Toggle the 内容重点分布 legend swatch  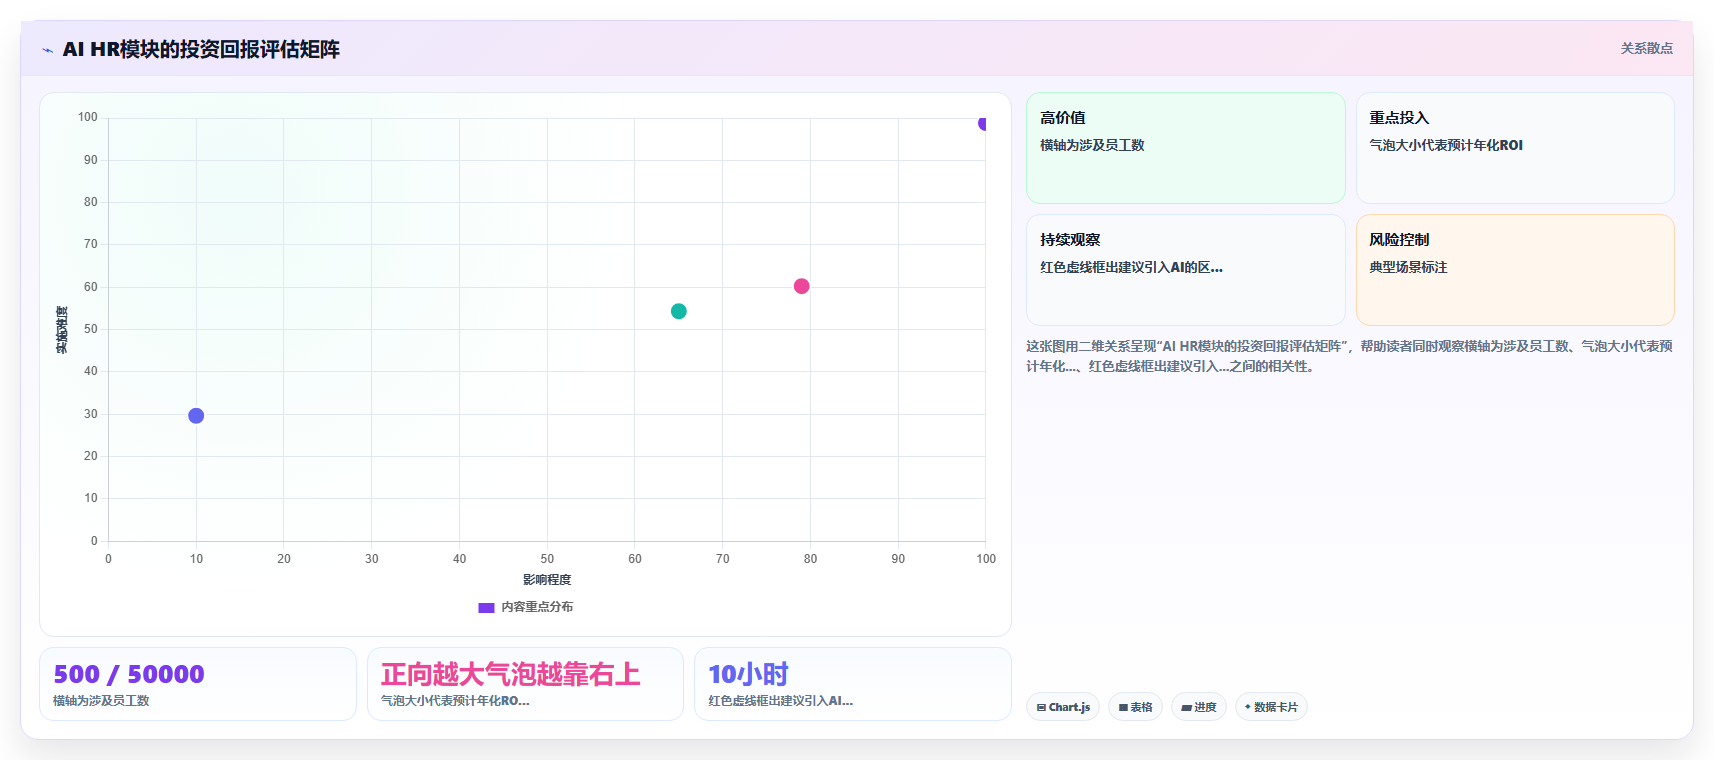click(x=486, y=607)
